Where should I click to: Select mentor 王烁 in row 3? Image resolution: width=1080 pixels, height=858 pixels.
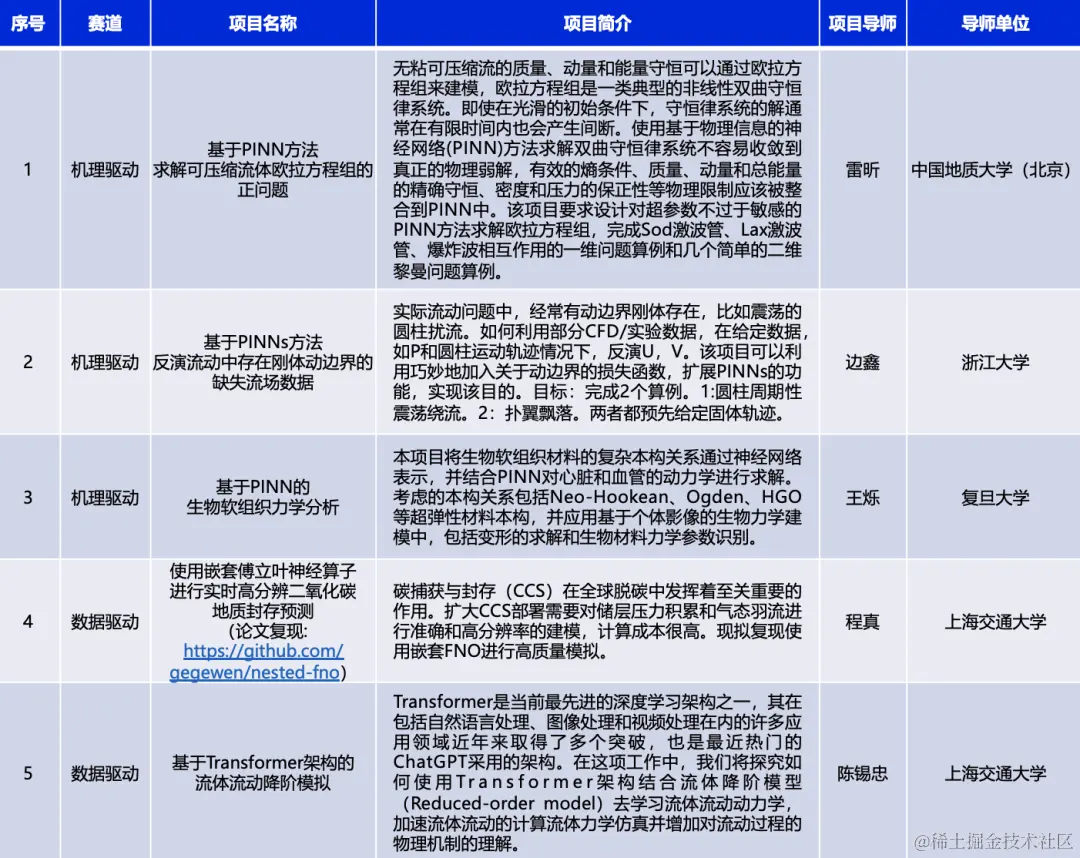(x=863, y=497)
